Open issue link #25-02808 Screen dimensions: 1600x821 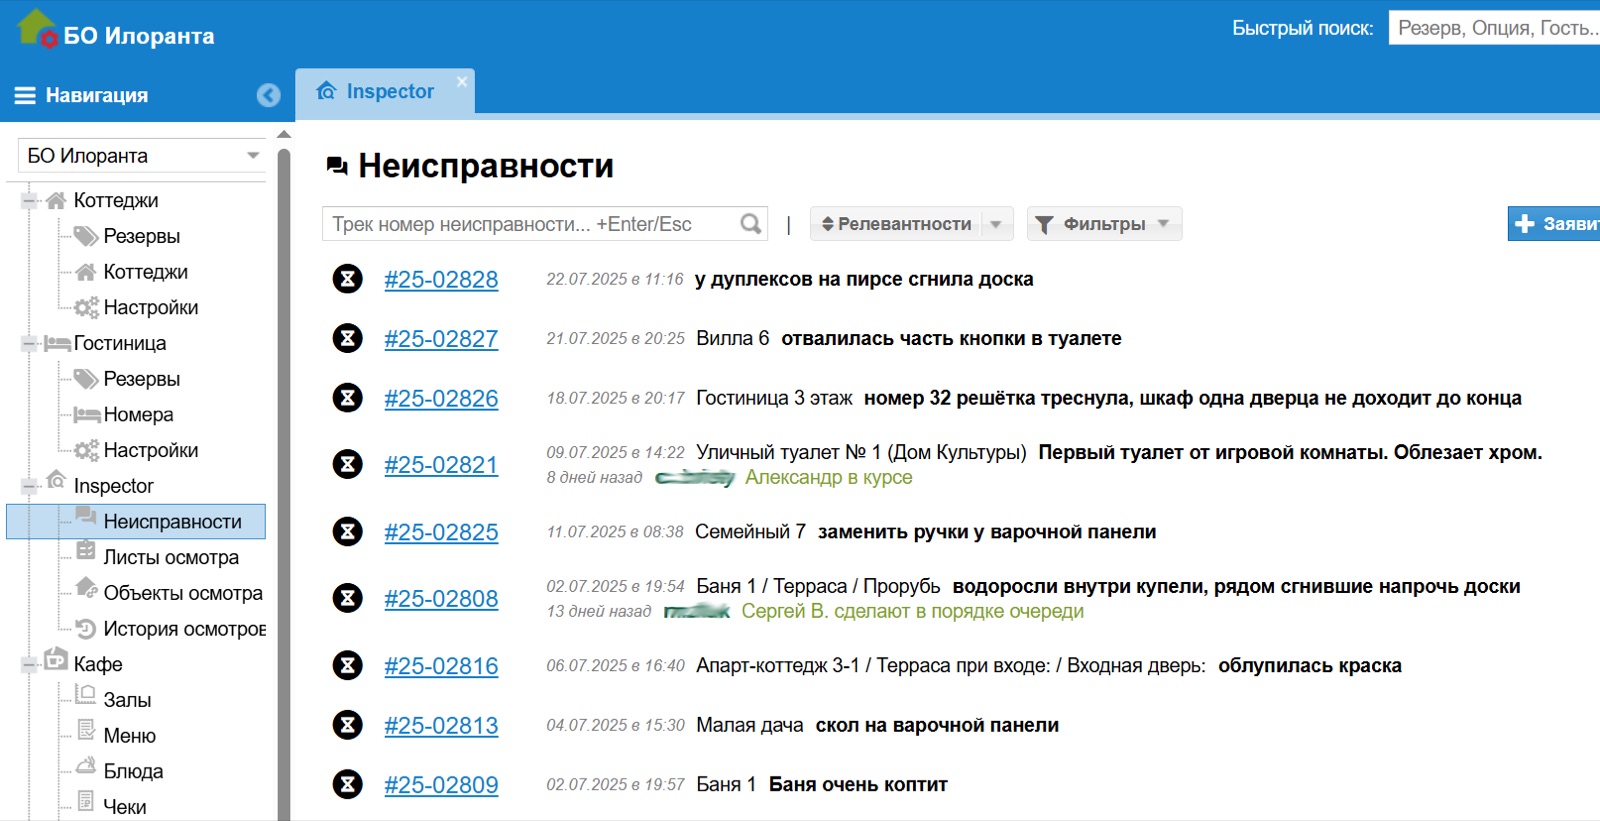(441, 599)
